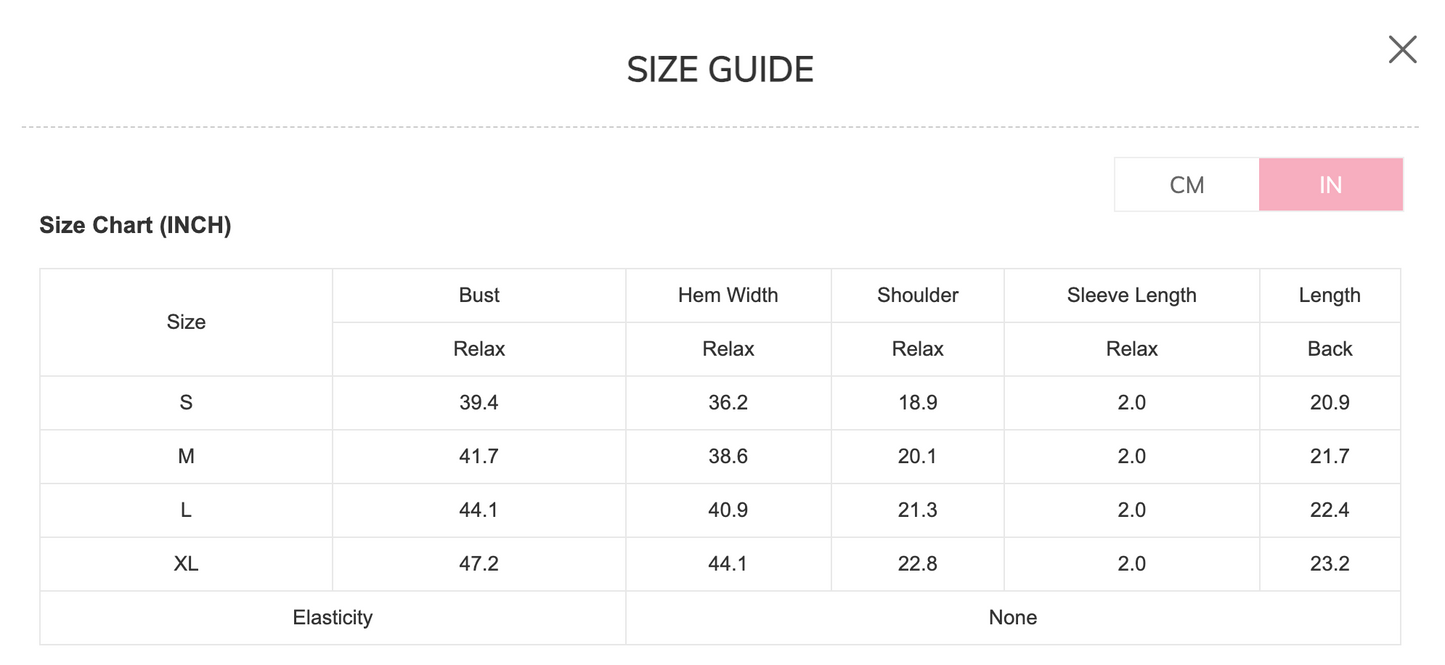This screenshot has width=1445, height=665.
Task: Click the 23.2 length value for XL
Action: tap(1329, 564)
